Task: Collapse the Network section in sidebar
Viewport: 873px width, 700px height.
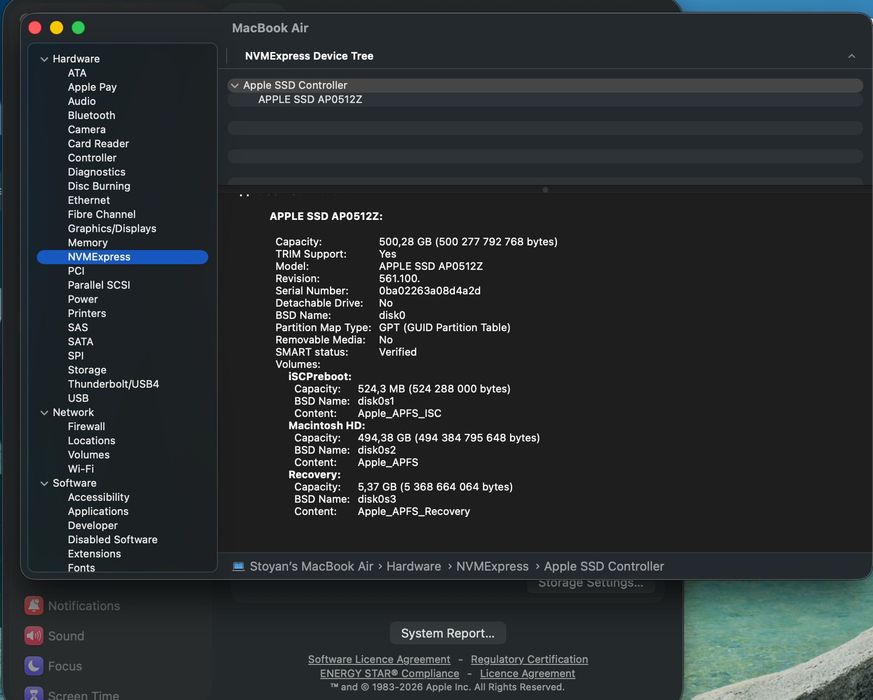Action: coord(44,413)
